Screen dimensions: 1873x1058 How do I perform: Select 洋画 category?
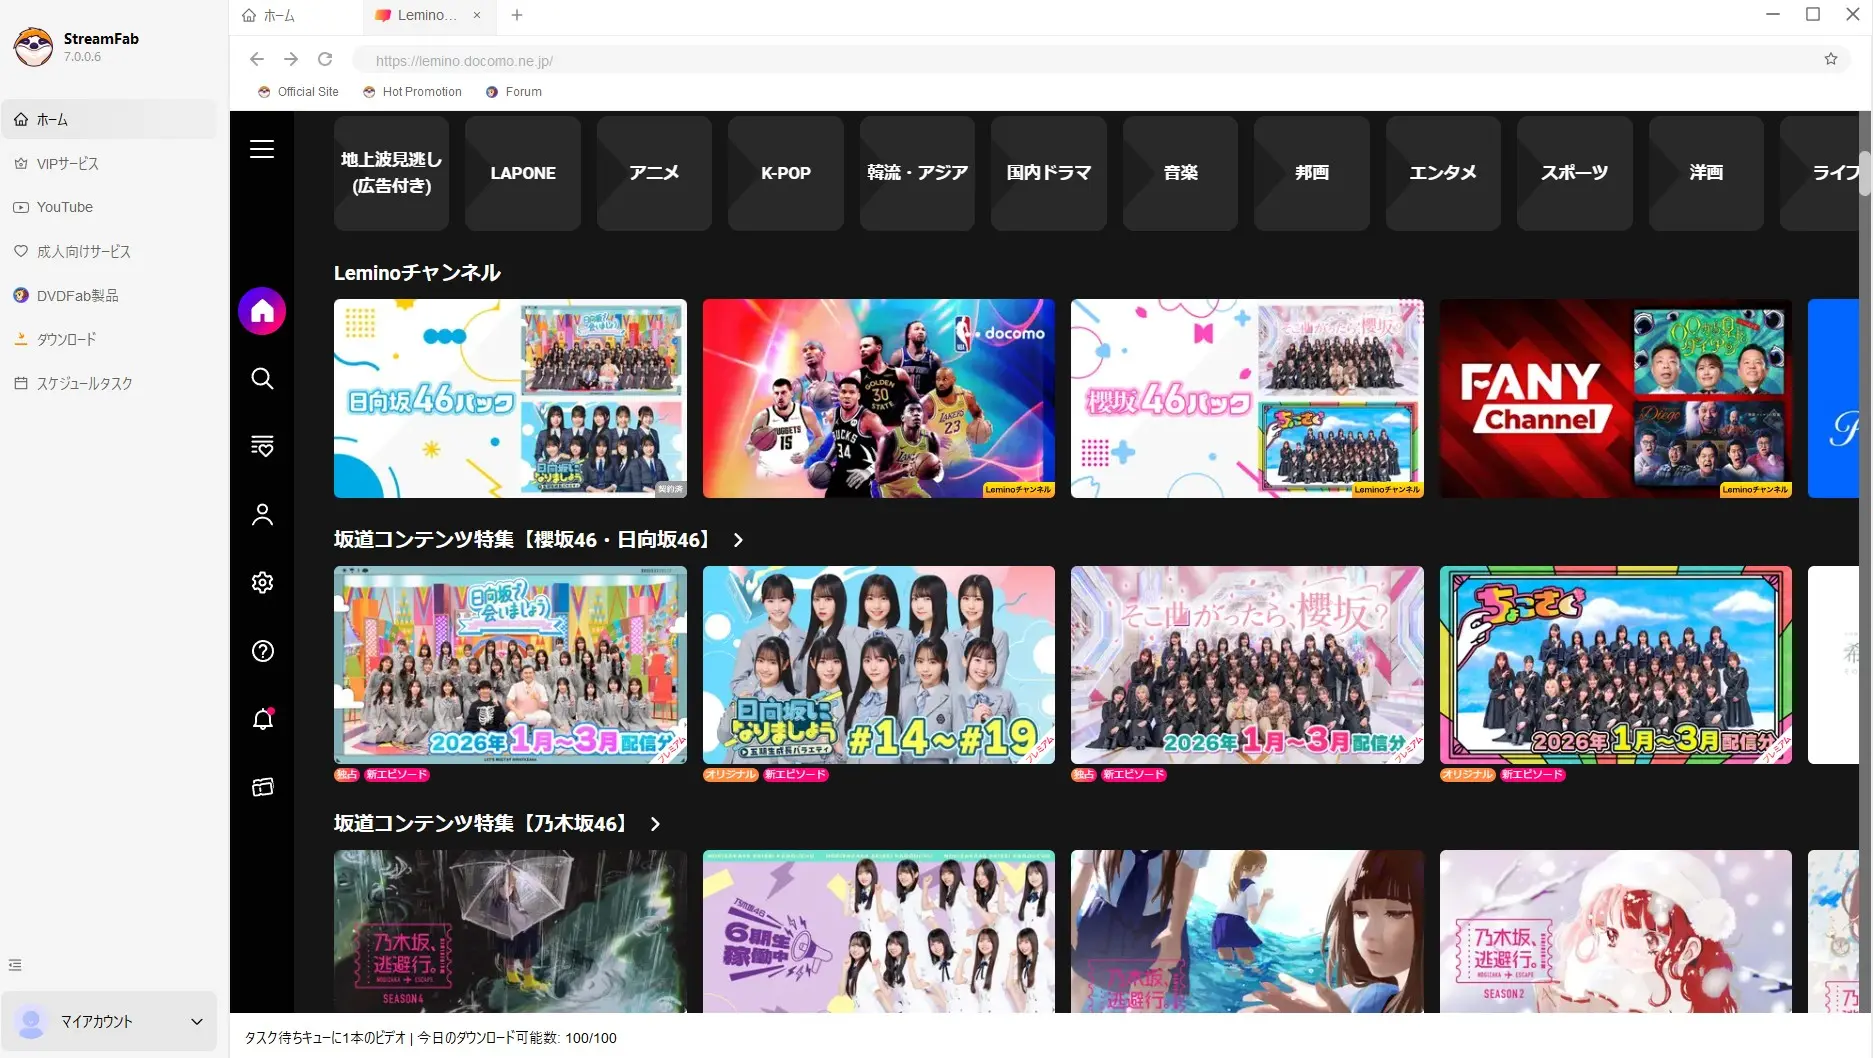[1706, 173]
